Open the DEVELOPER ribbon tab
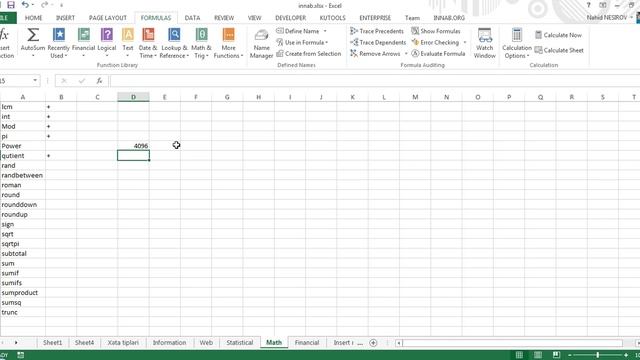The height and width of the screenshot is (360, 640). [x=291, y=18]
